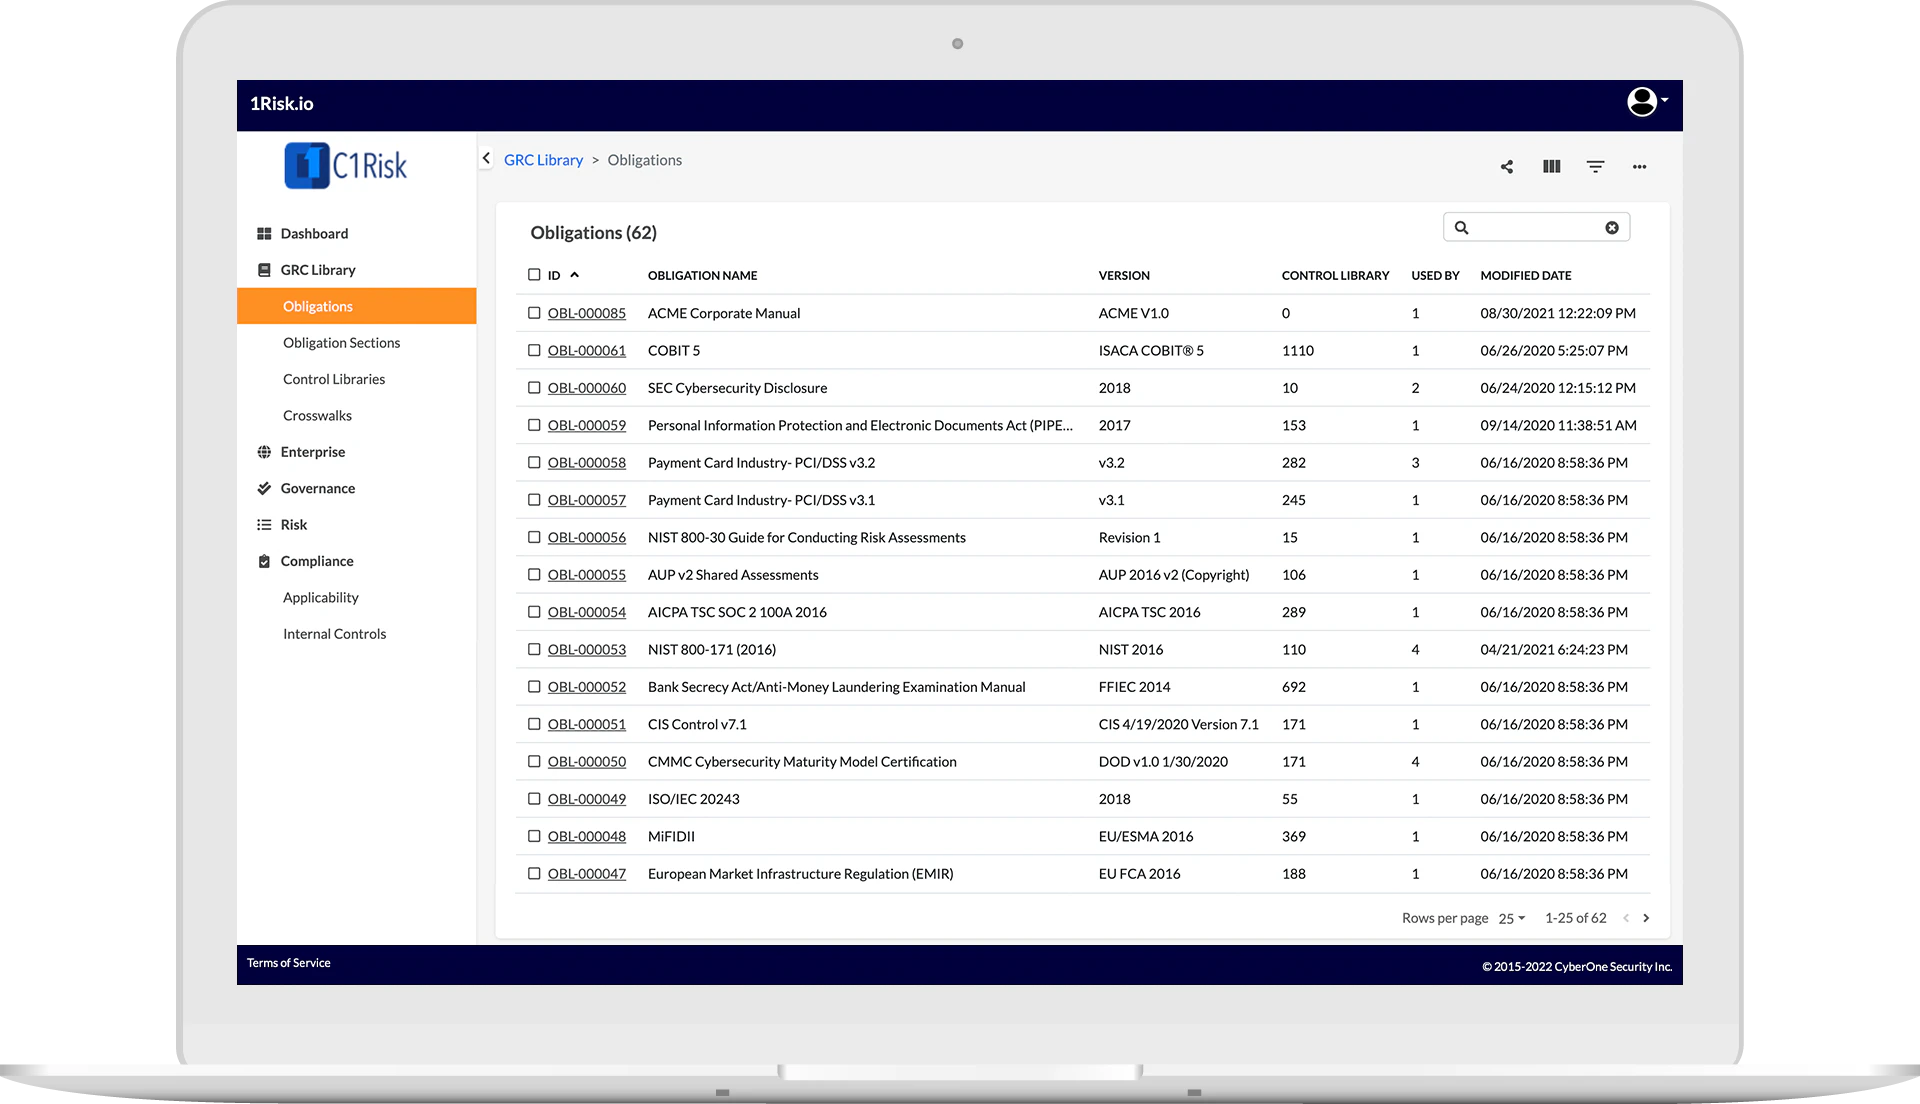This screenshot has width=1920, height=1104.
Task: Toggle the select-all checkbox in header
Action: [x=534, y=273]
